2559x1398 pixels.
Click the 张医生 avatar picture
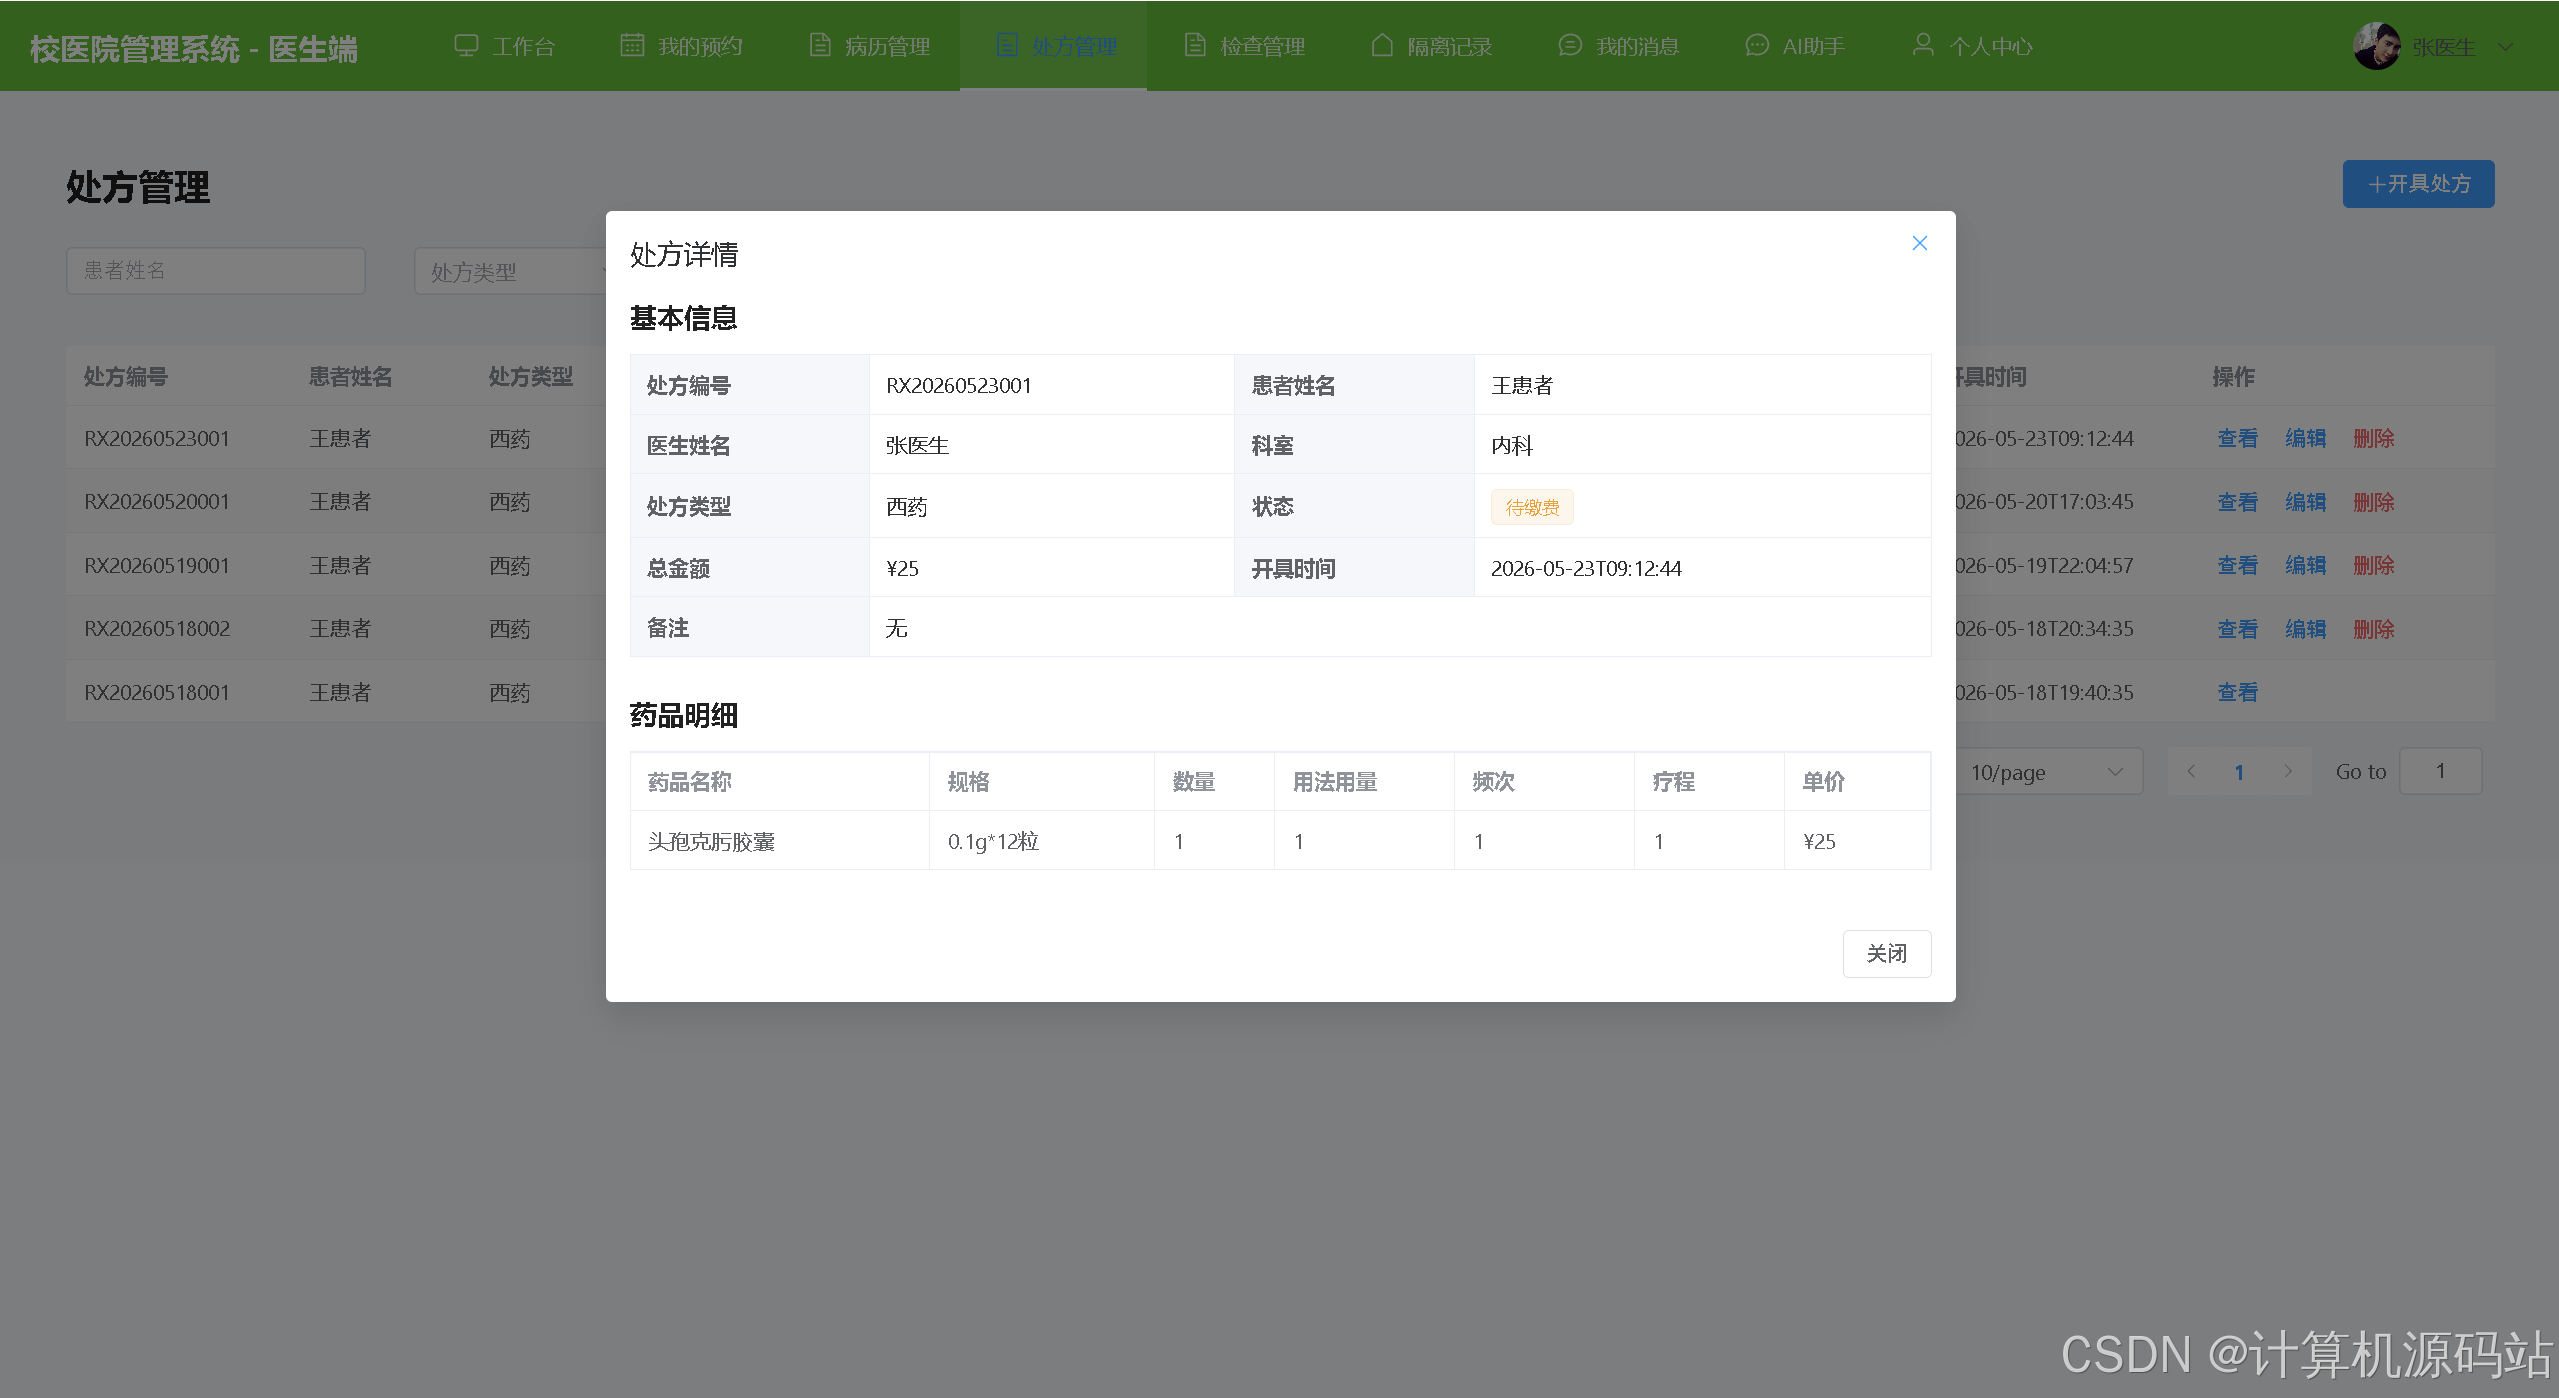coord(2376,46)
